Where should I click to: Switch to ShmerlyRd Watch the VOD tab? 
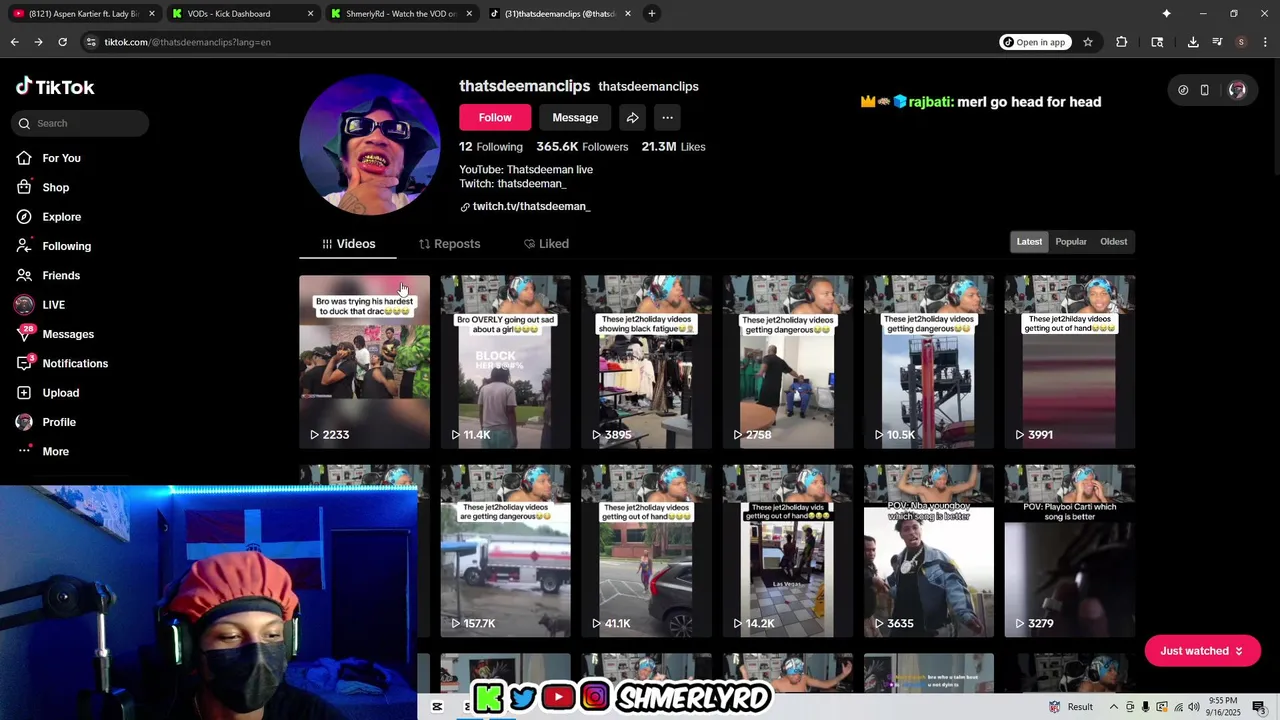pyautogui.click(x=402, y=14)
